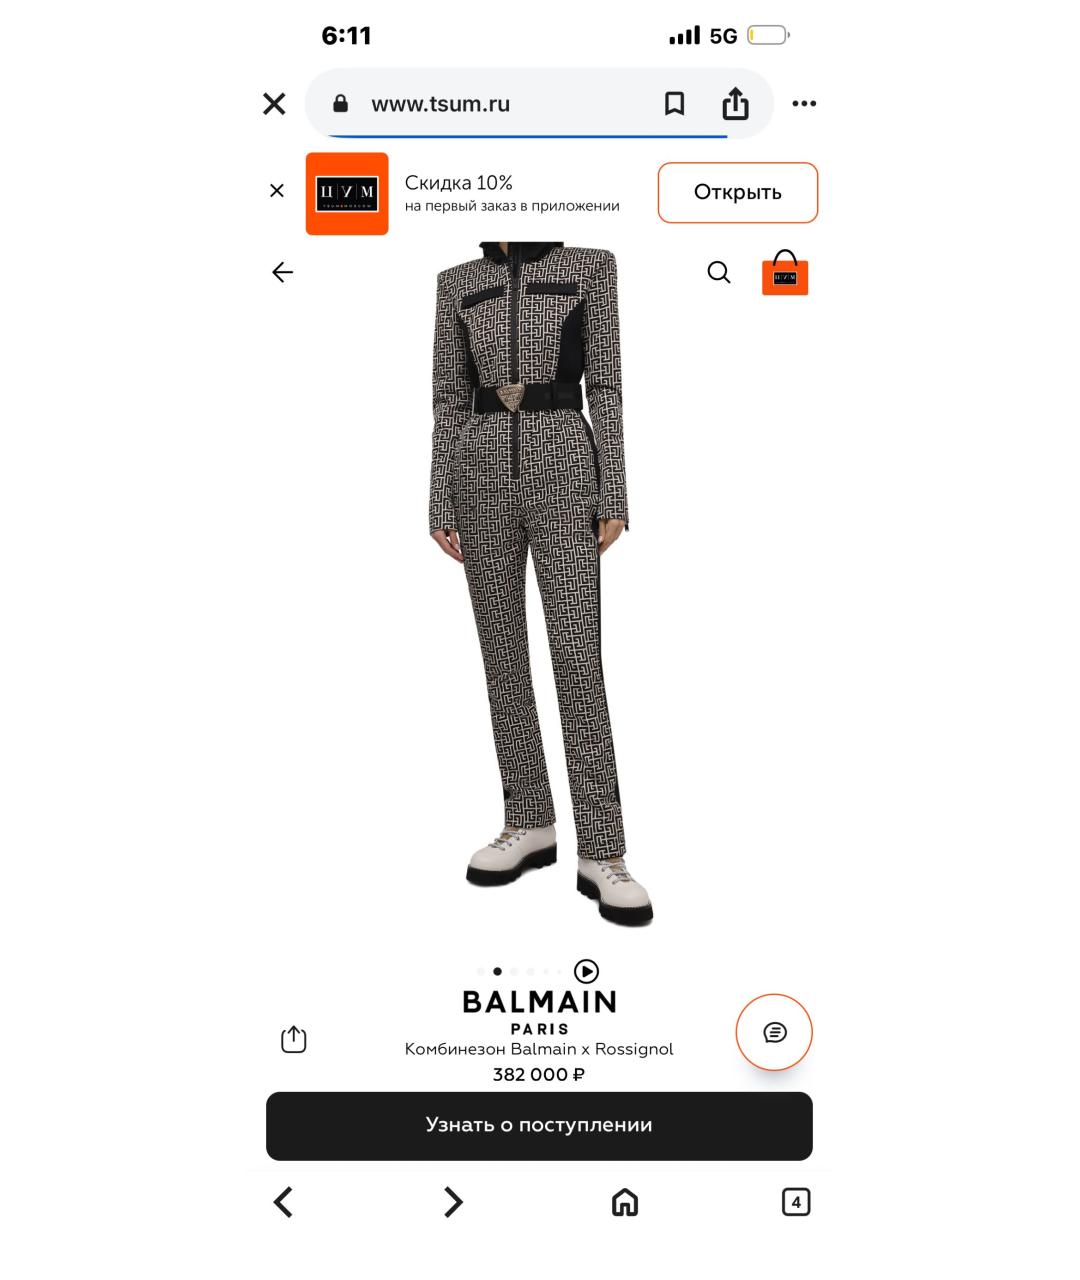Play the product video from gallery indicator
The width and height of the screenshot is (1080, 1280).
click(x=586, y=971)
